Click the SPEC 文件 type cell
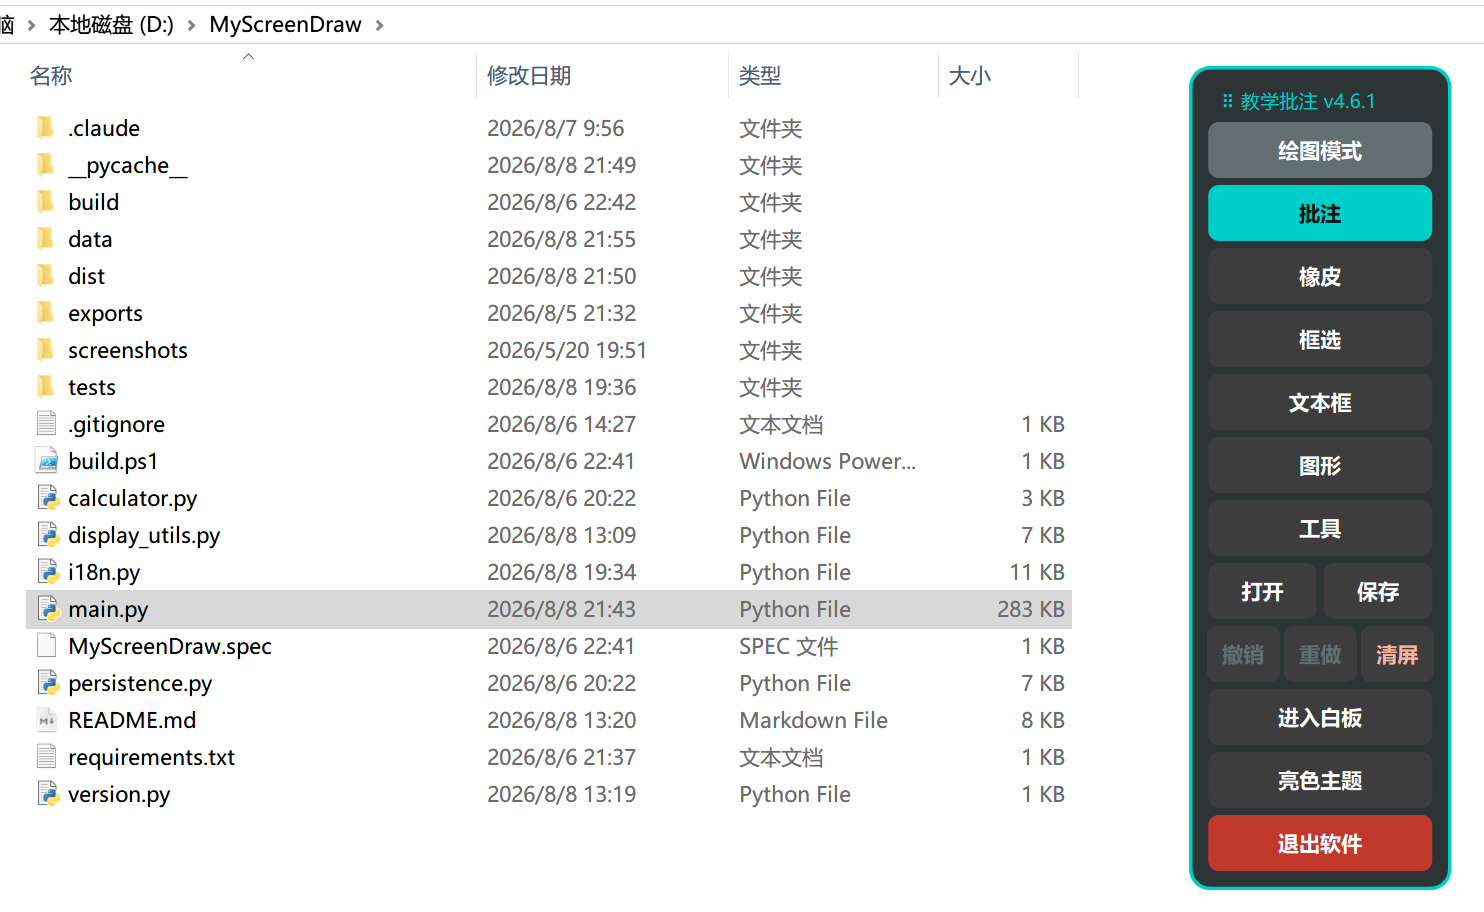The image size is (1484, 912). pos(788,646)
